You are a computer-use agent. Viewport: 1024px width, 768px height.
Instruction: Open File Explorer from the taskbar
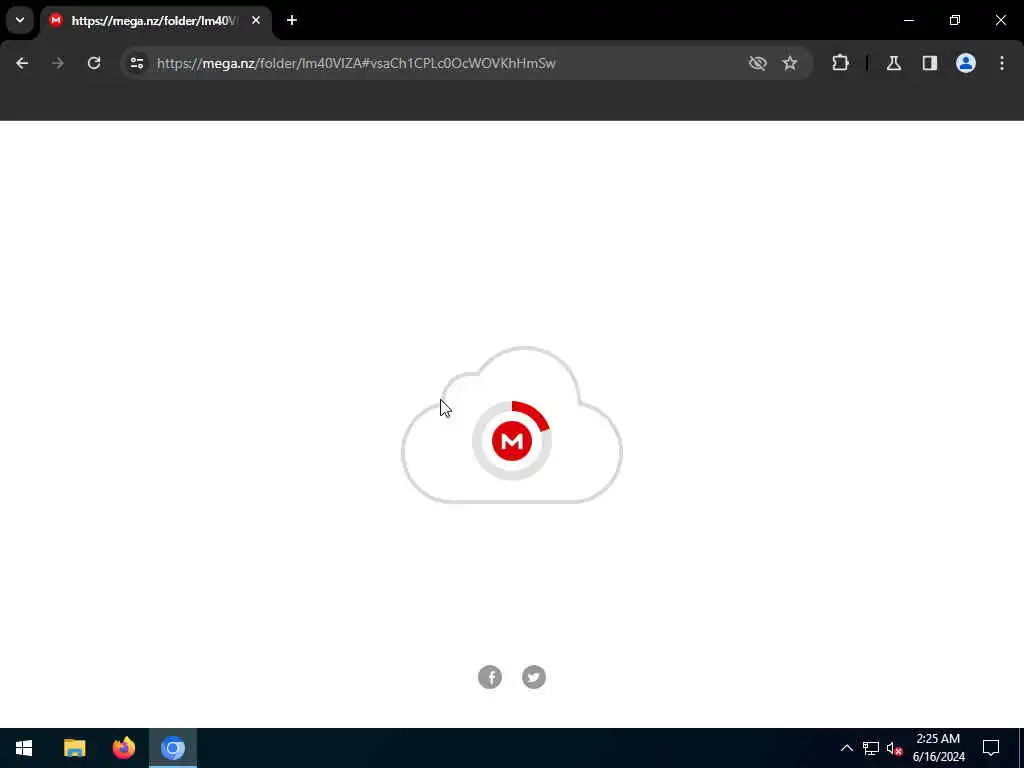[74, 748]
